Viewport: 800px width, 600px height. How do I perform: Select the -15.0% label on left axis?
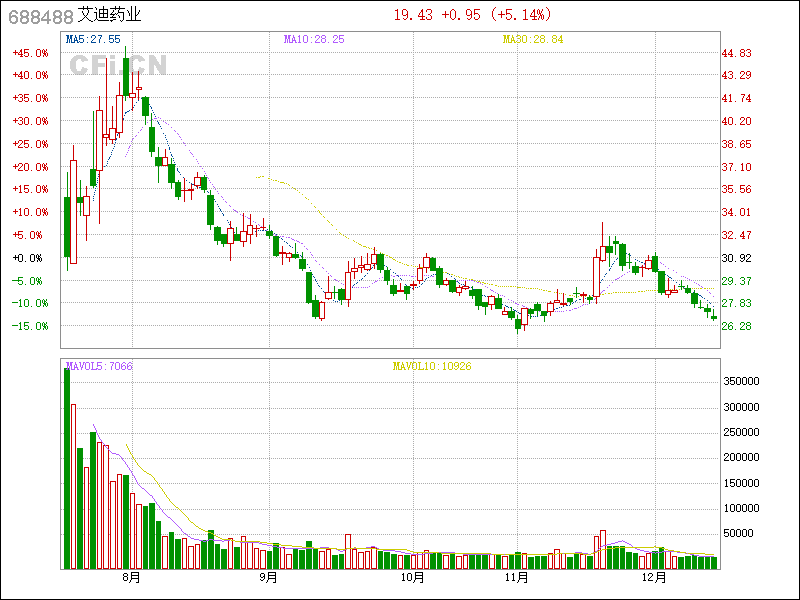(28, 326)
